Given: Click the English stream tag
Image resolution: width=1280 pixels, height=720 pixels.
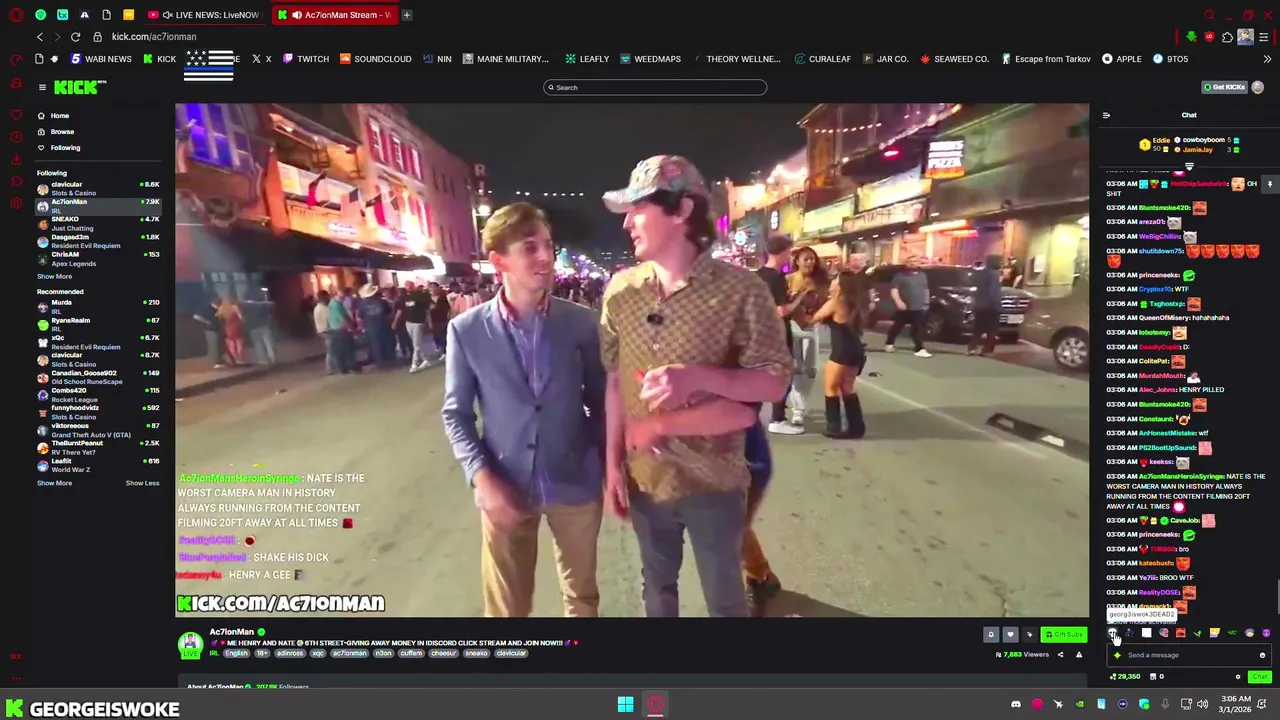Looking at the screenshot, I should pos(236,654).
